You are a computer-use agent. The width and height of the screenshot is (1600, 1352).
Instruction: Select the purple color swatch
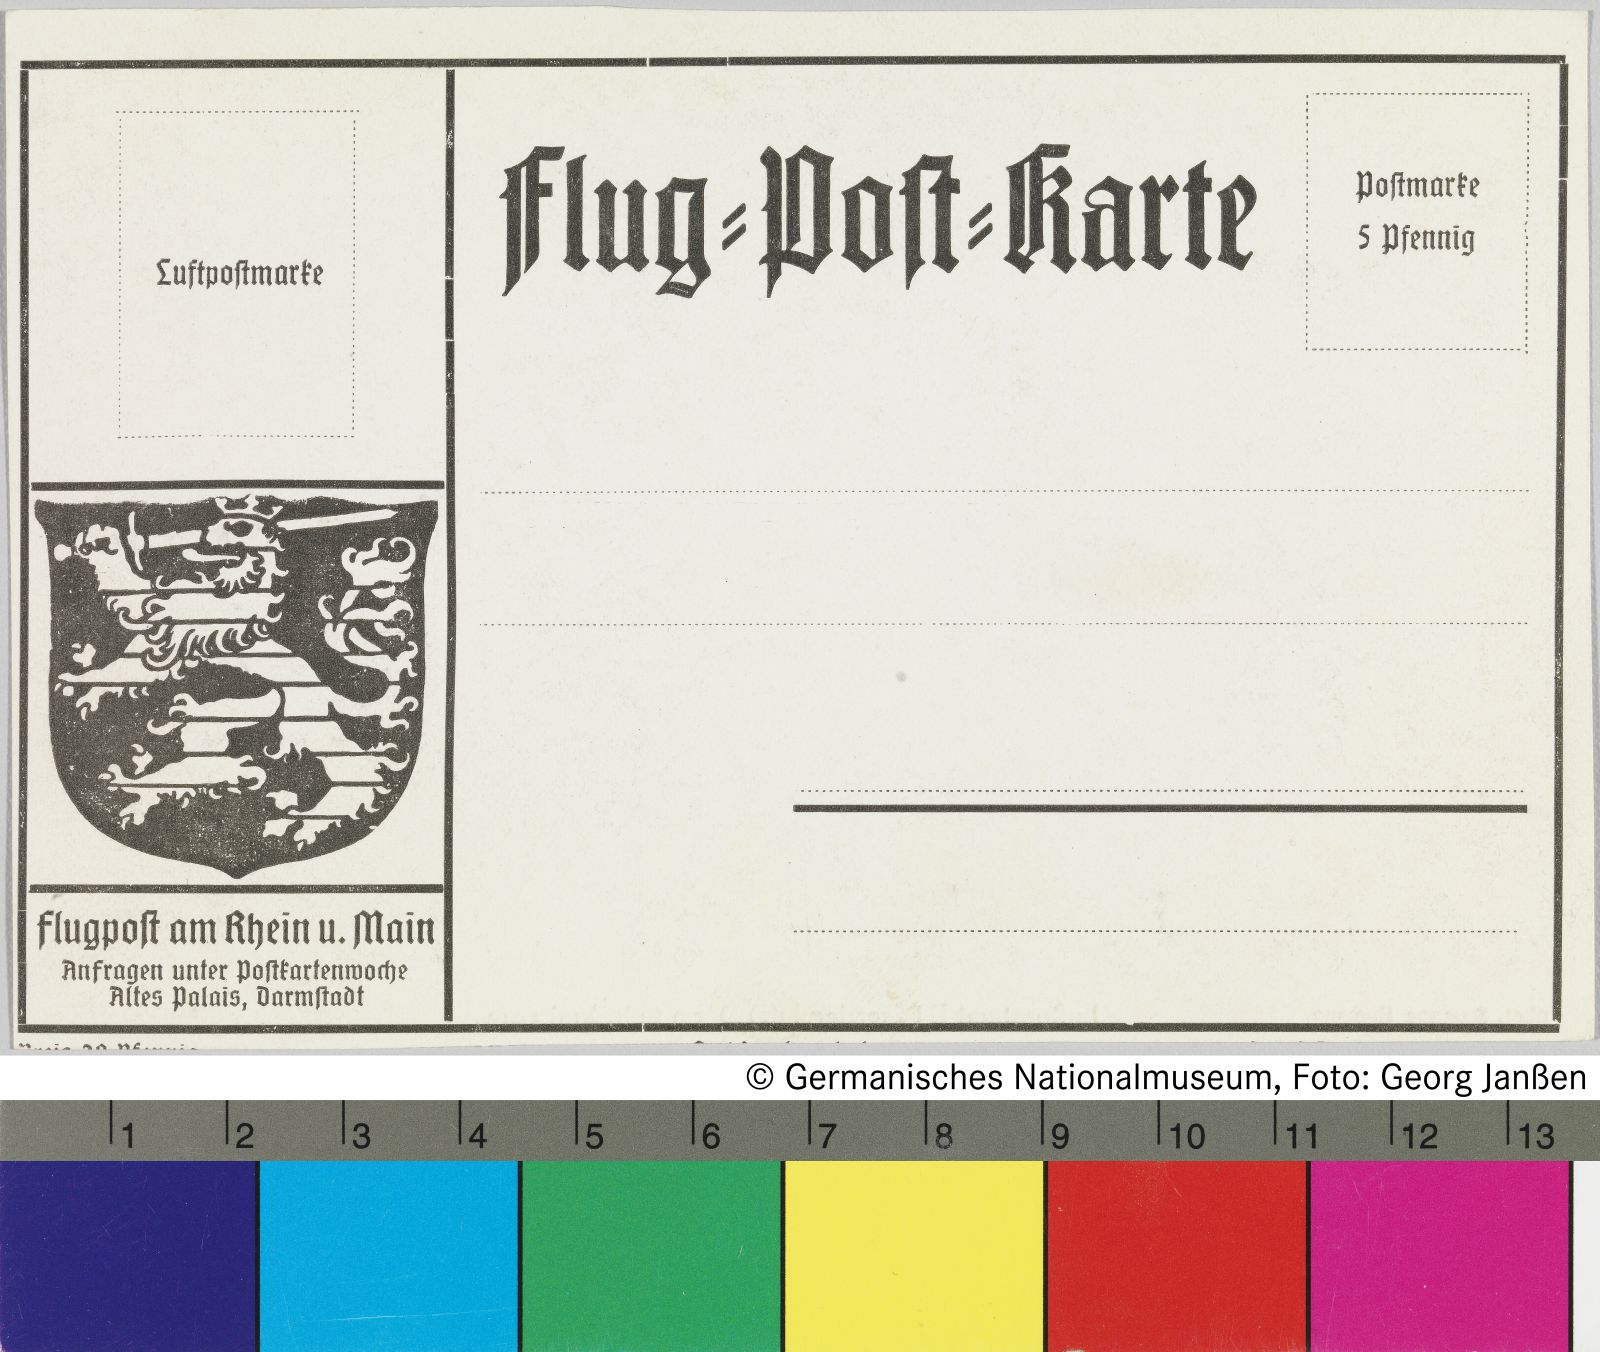click(x=129, y=1256)
